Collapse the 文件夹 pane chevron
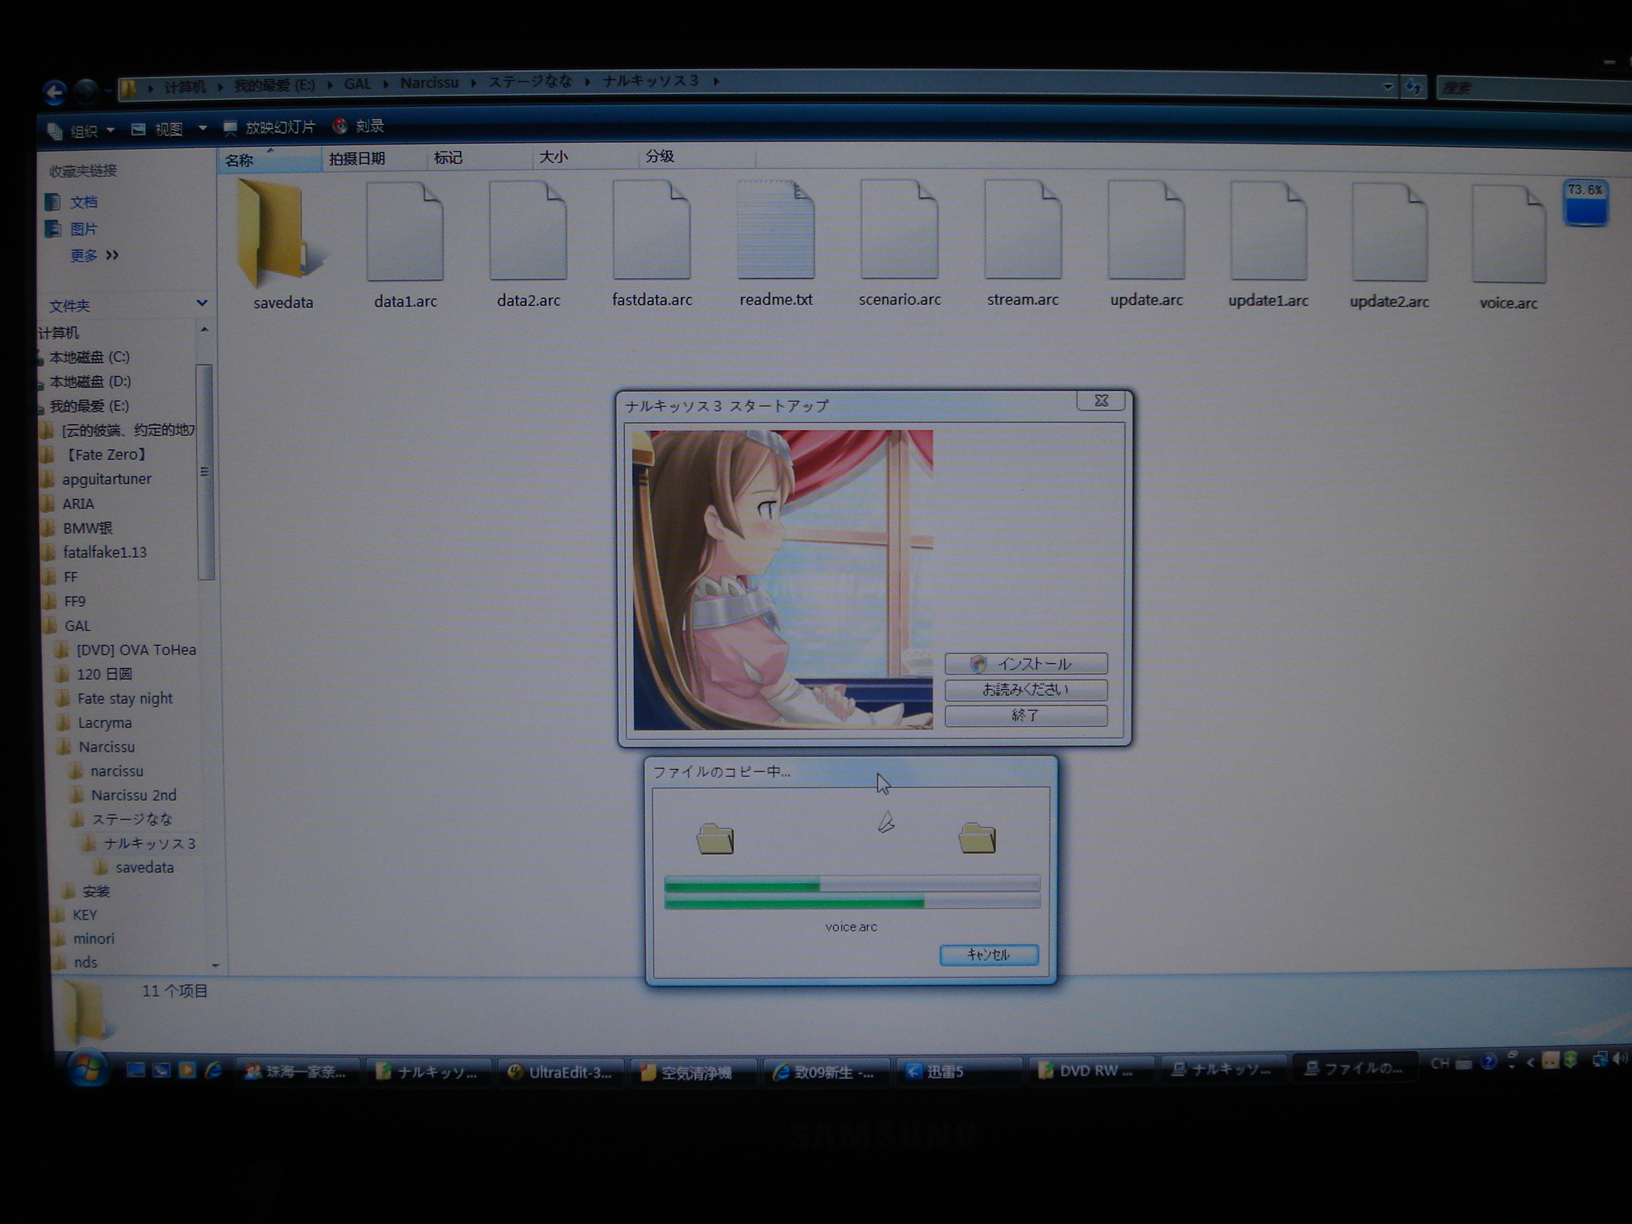The image size is (1632, 1224). 201,303
